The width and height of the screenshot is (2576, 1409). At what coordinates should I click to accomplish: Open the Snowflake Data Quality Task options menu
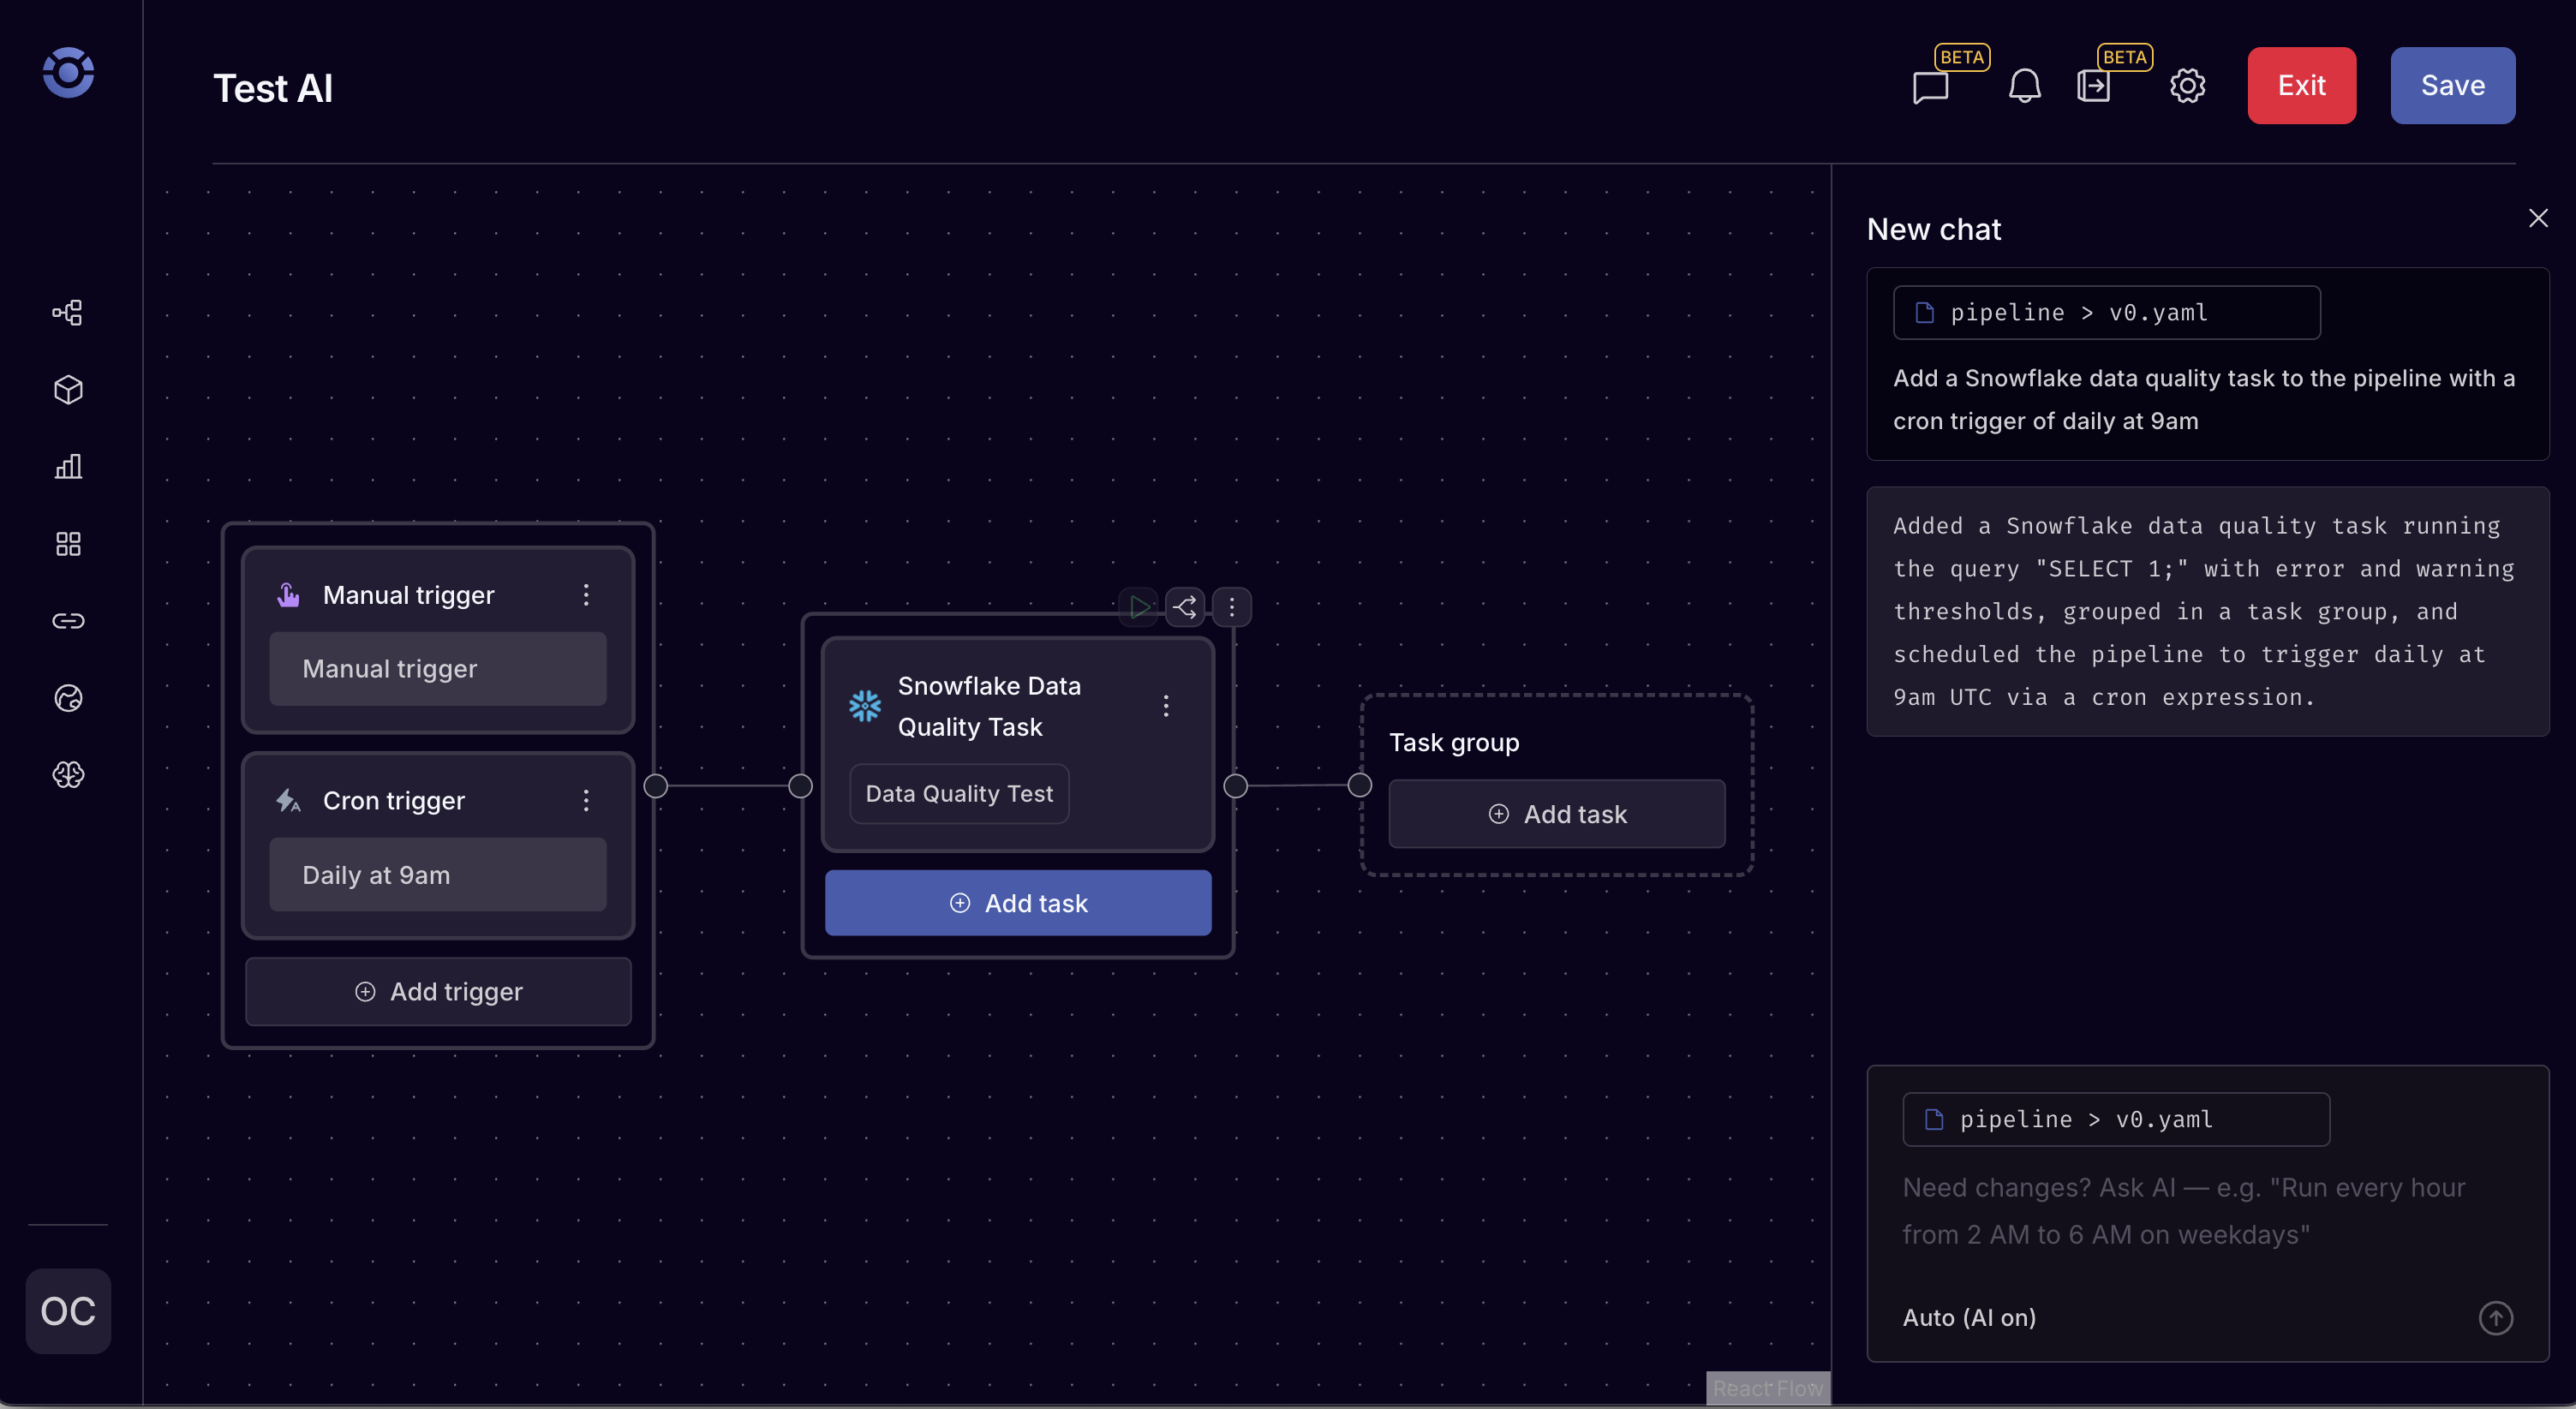pyautogui.click(x=1166, y=706)
